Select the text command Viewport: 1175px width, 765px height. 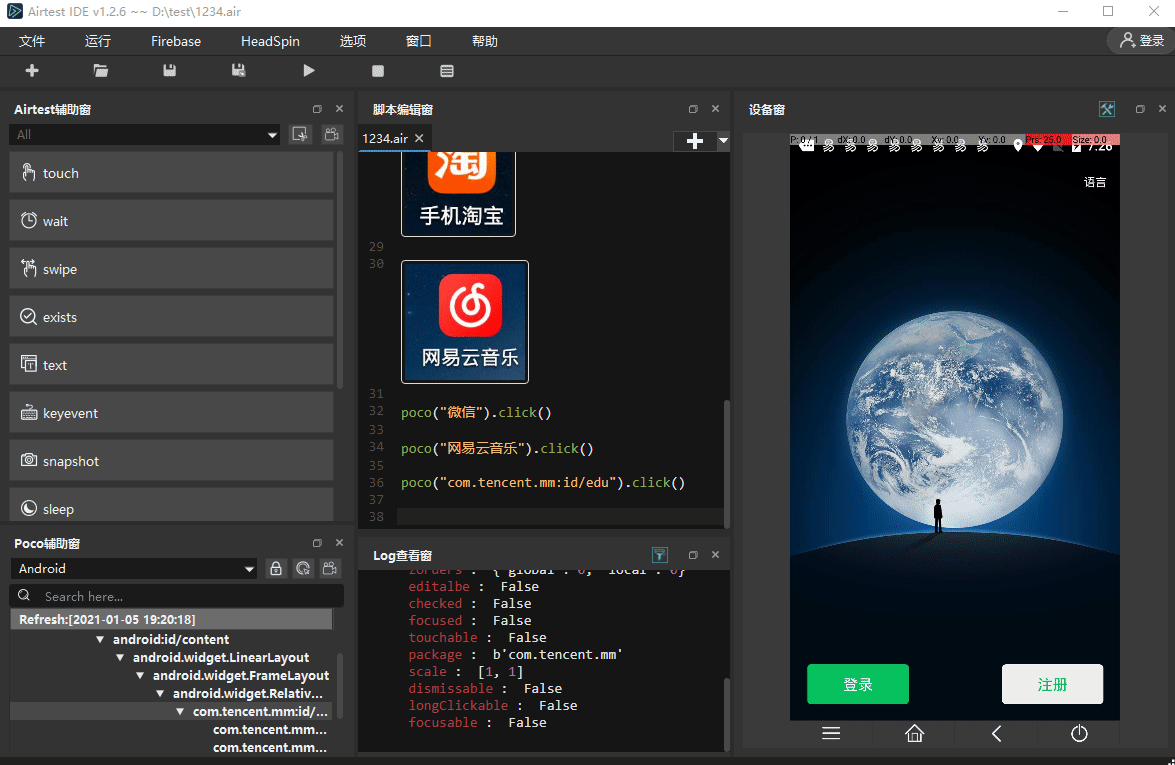click(172, 365)
